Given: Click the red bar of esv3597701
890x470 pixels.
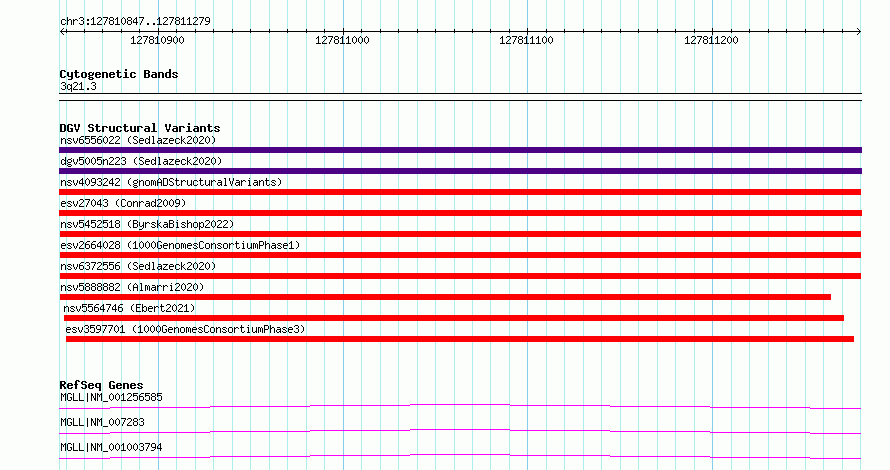Looking at the screenshot, I should coord(460,339).
